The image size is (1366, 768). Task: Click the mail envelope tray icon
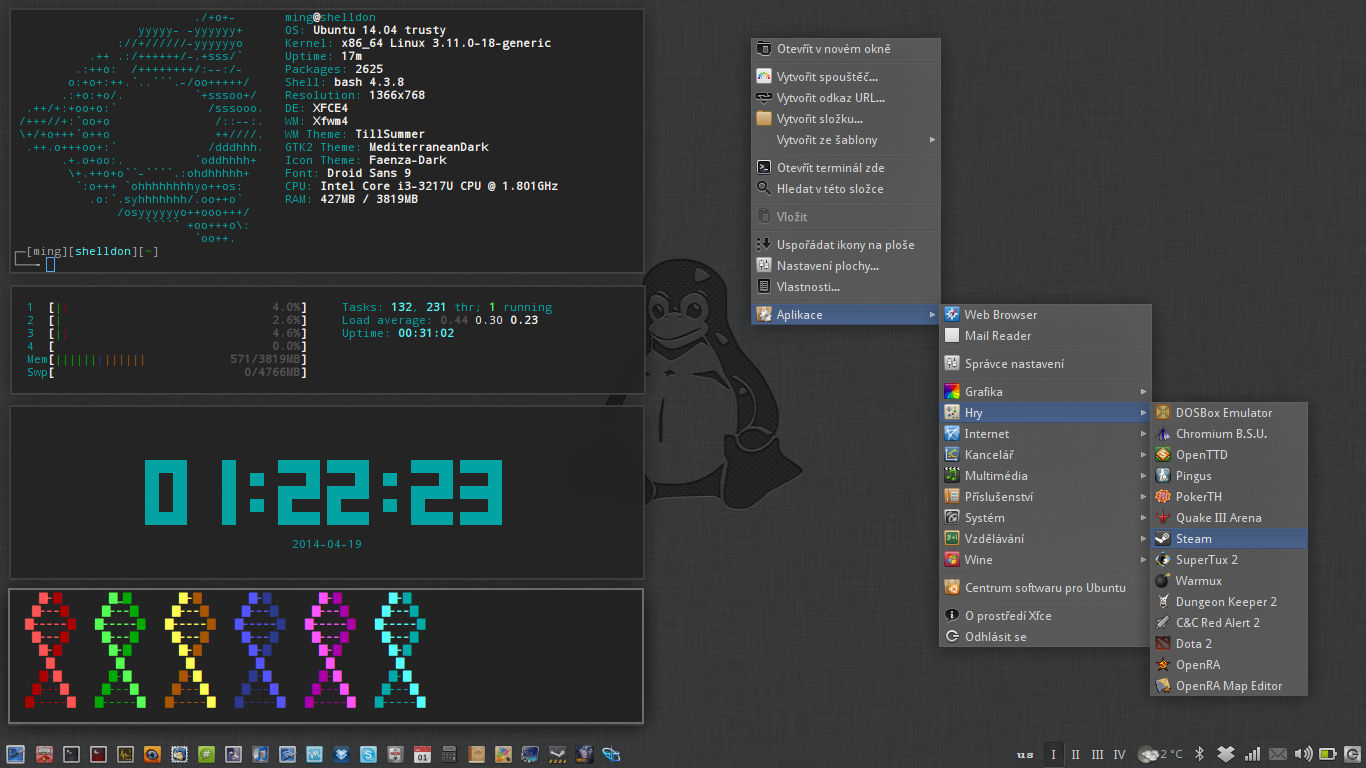click(1278, 754)
